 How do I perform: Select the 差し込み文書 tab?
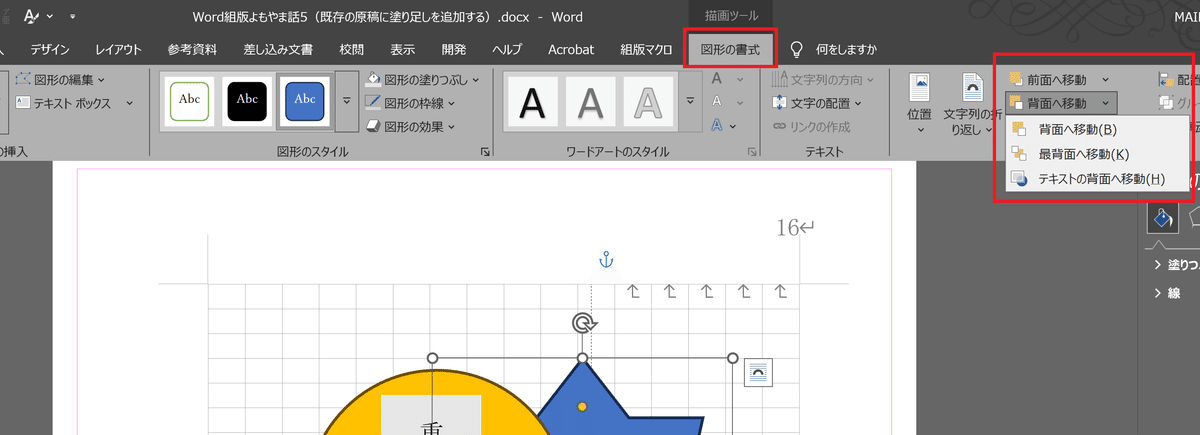click(x=278, y=49)
